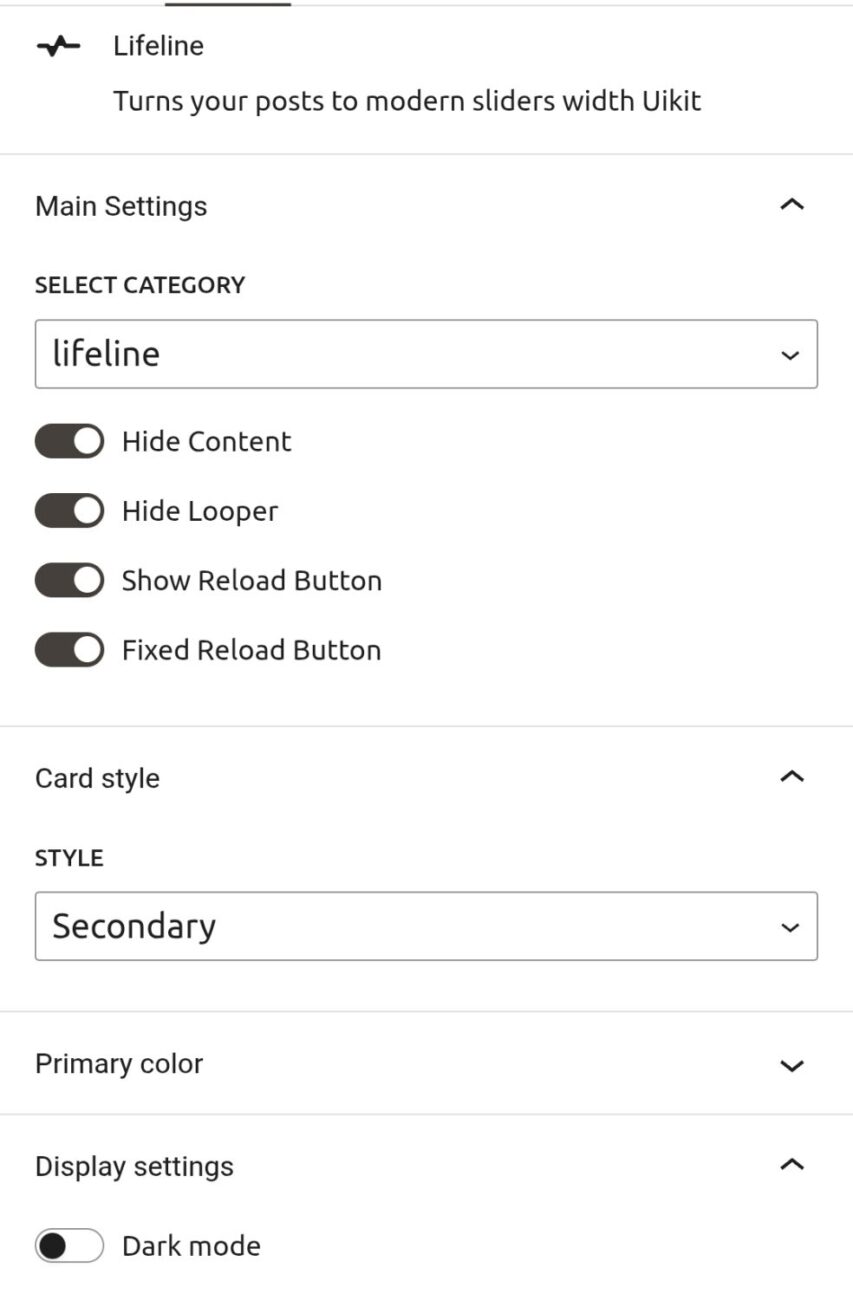Collapse the Main Settings panel chevron
Screen dimensions: 853x1300
pyautogui.click(x=791, y=205)
